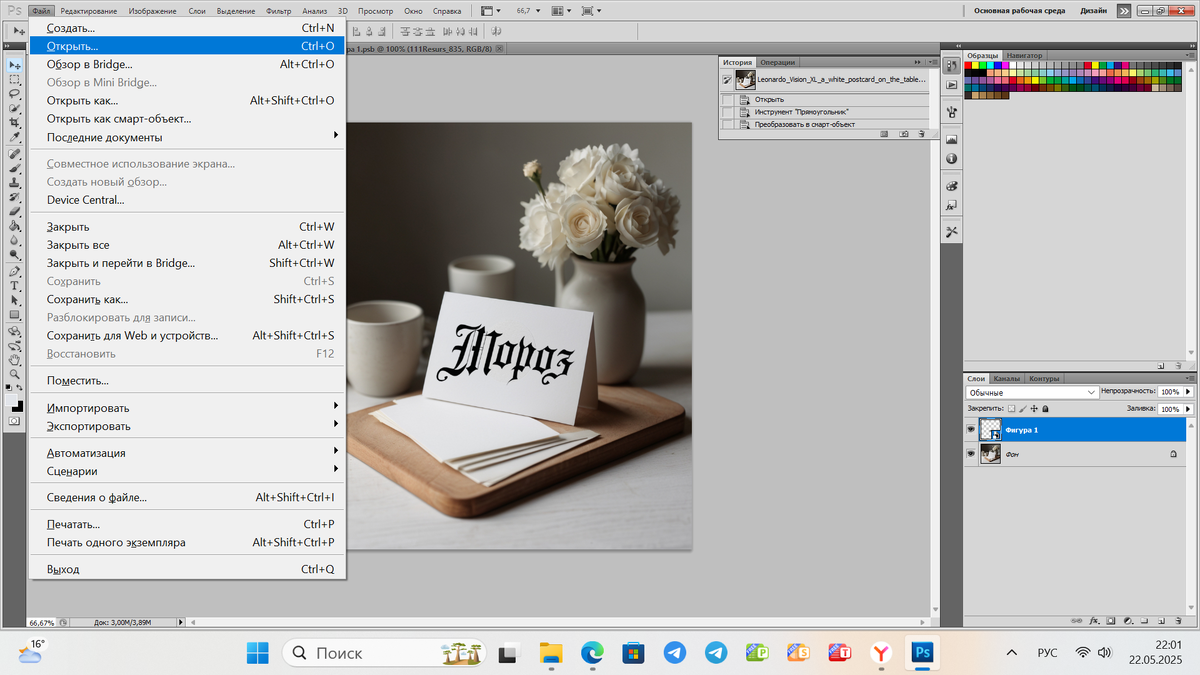
Task: Click the trash icon in the Layers panel
Action: coord(1176,619)
